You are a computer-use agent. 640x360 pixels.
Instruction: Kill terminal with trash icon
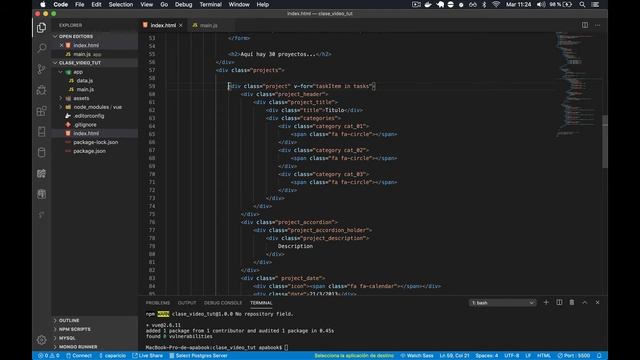pyautogui.click(x=572, y=302)
